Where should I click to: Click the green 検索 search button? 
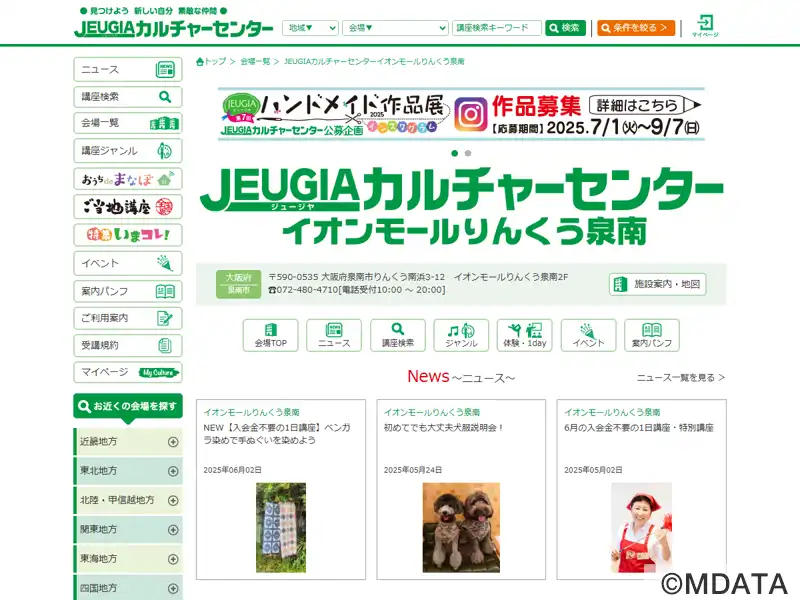pos(565,28)
